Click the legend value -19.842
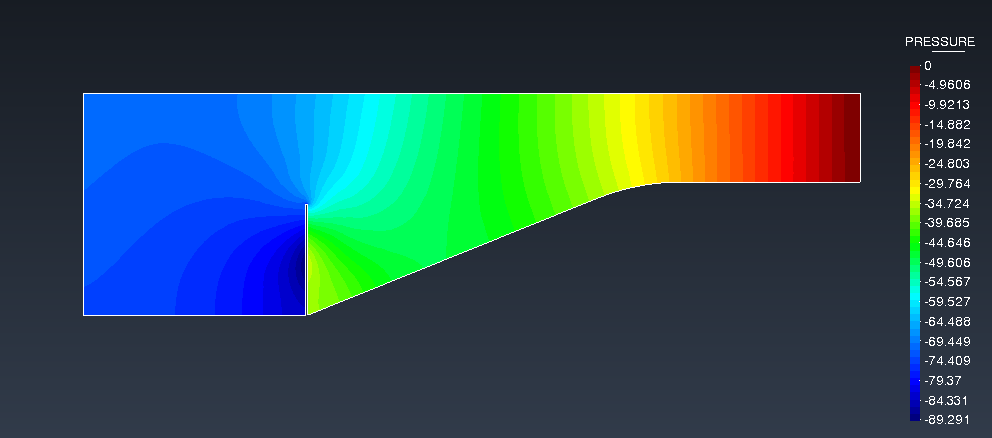This screenshot has height=438, width=992. pyautogui.click(x=946, y=144)
